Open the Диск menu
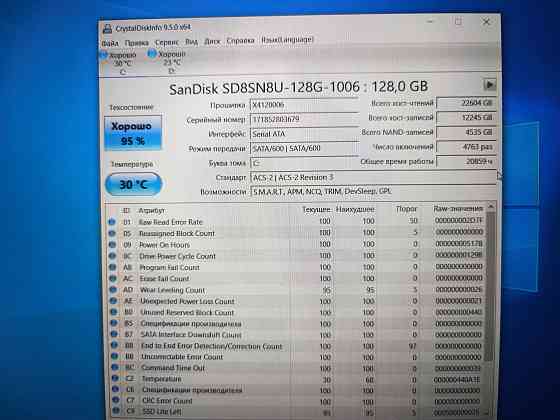The width and height of the screenshot is (560, 420). coord(212,41)
